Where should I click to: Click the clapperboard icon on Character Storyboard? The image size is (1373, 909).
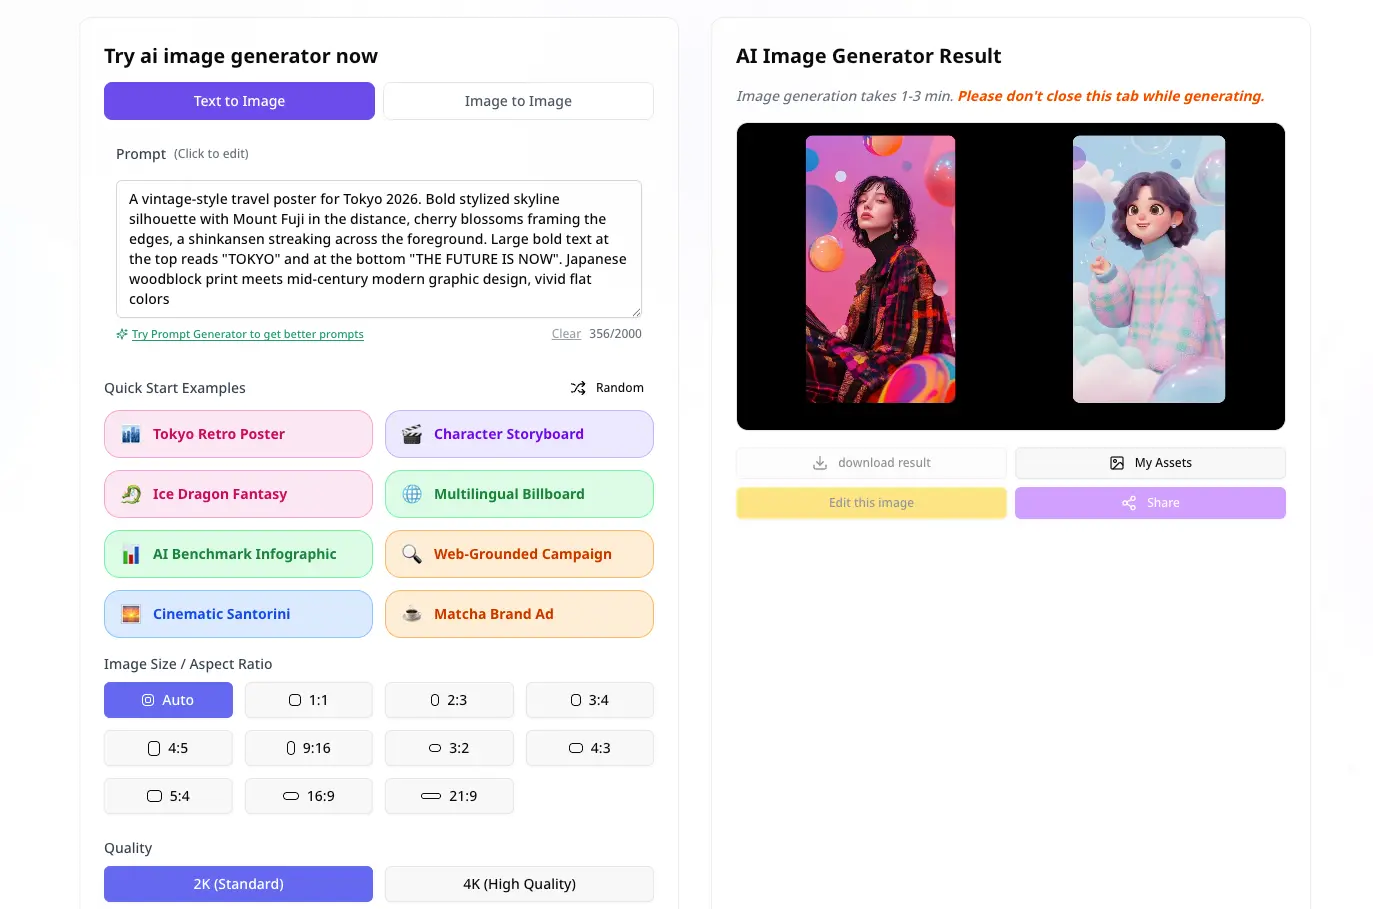[411, 433]
